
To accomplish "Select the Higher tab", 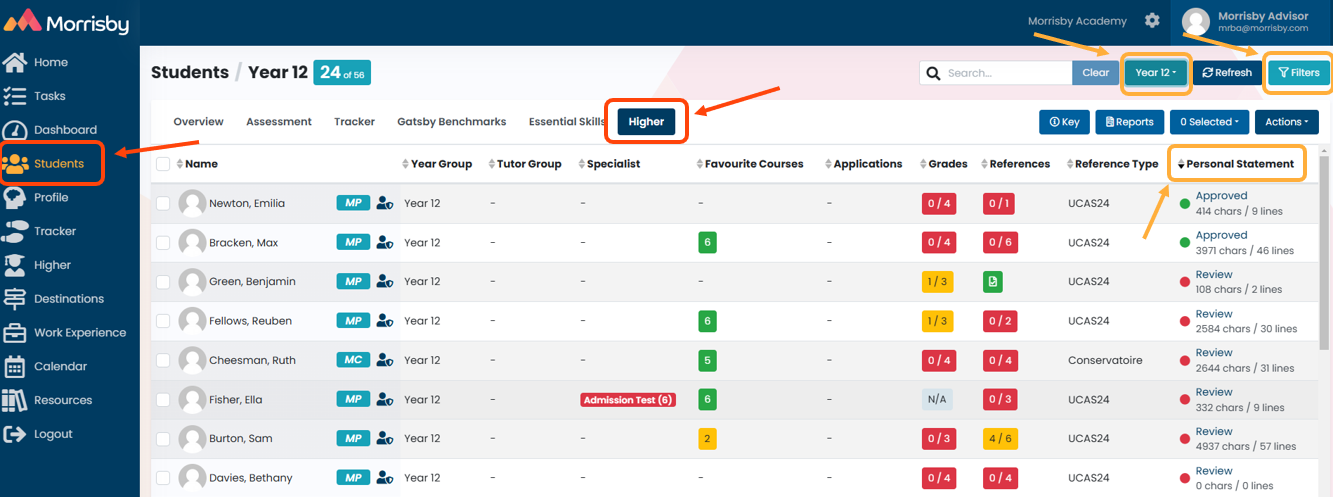I will click(646, 122).
